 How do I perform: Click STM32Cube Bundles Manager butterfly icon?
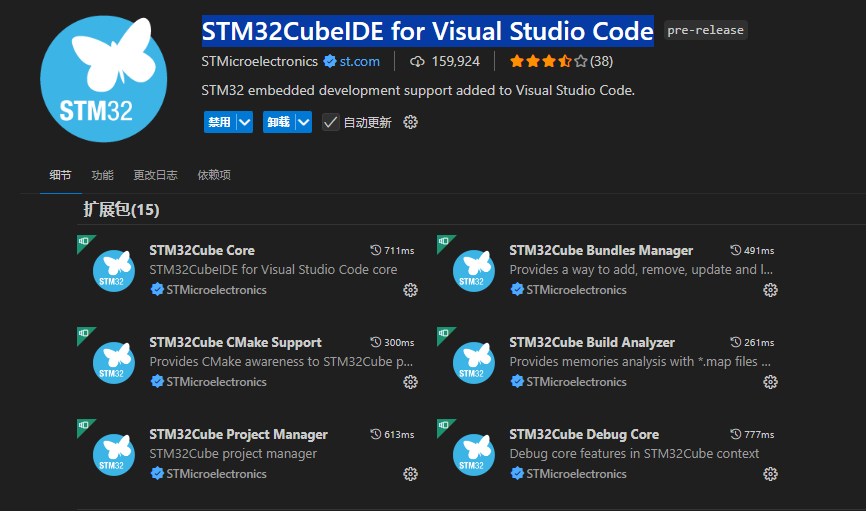point(474,271)
